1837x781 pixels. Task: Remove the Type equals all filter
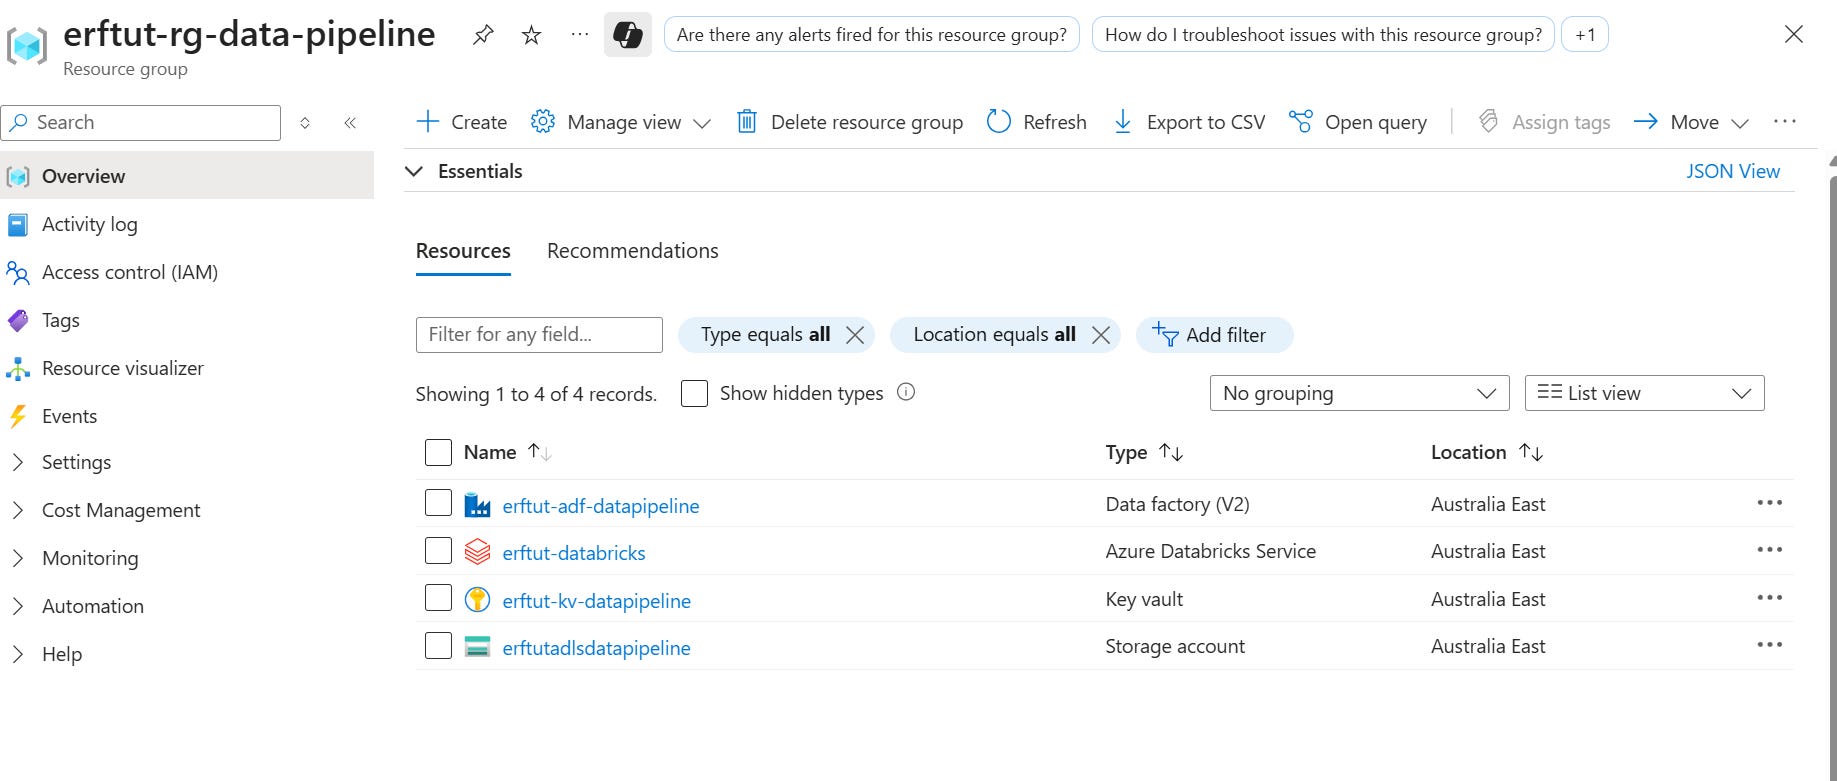(x=855, y=335)
